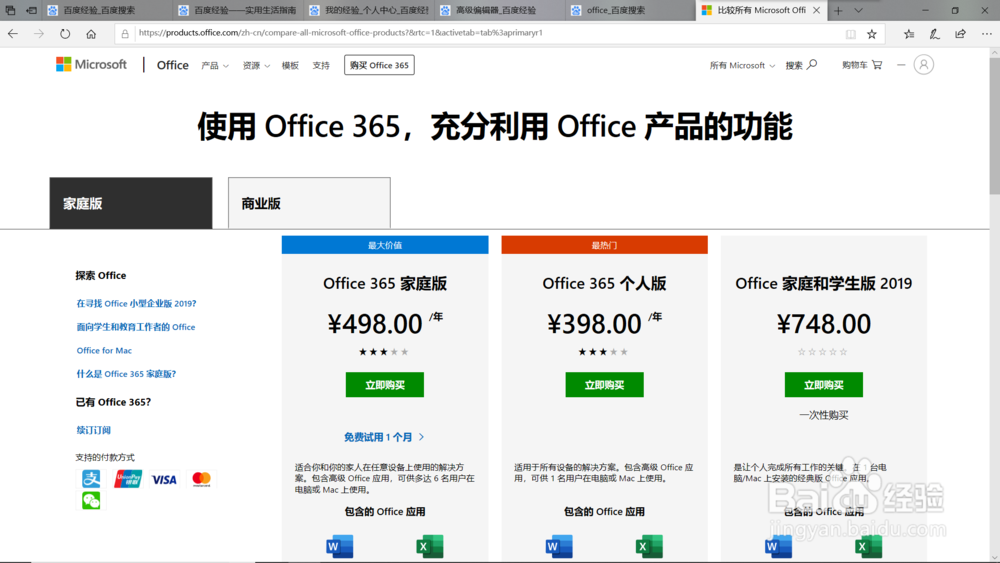Click the user account sign-in icon
Screen dimensions: 1000x563
pyautogui.click(x=923, y=64)
